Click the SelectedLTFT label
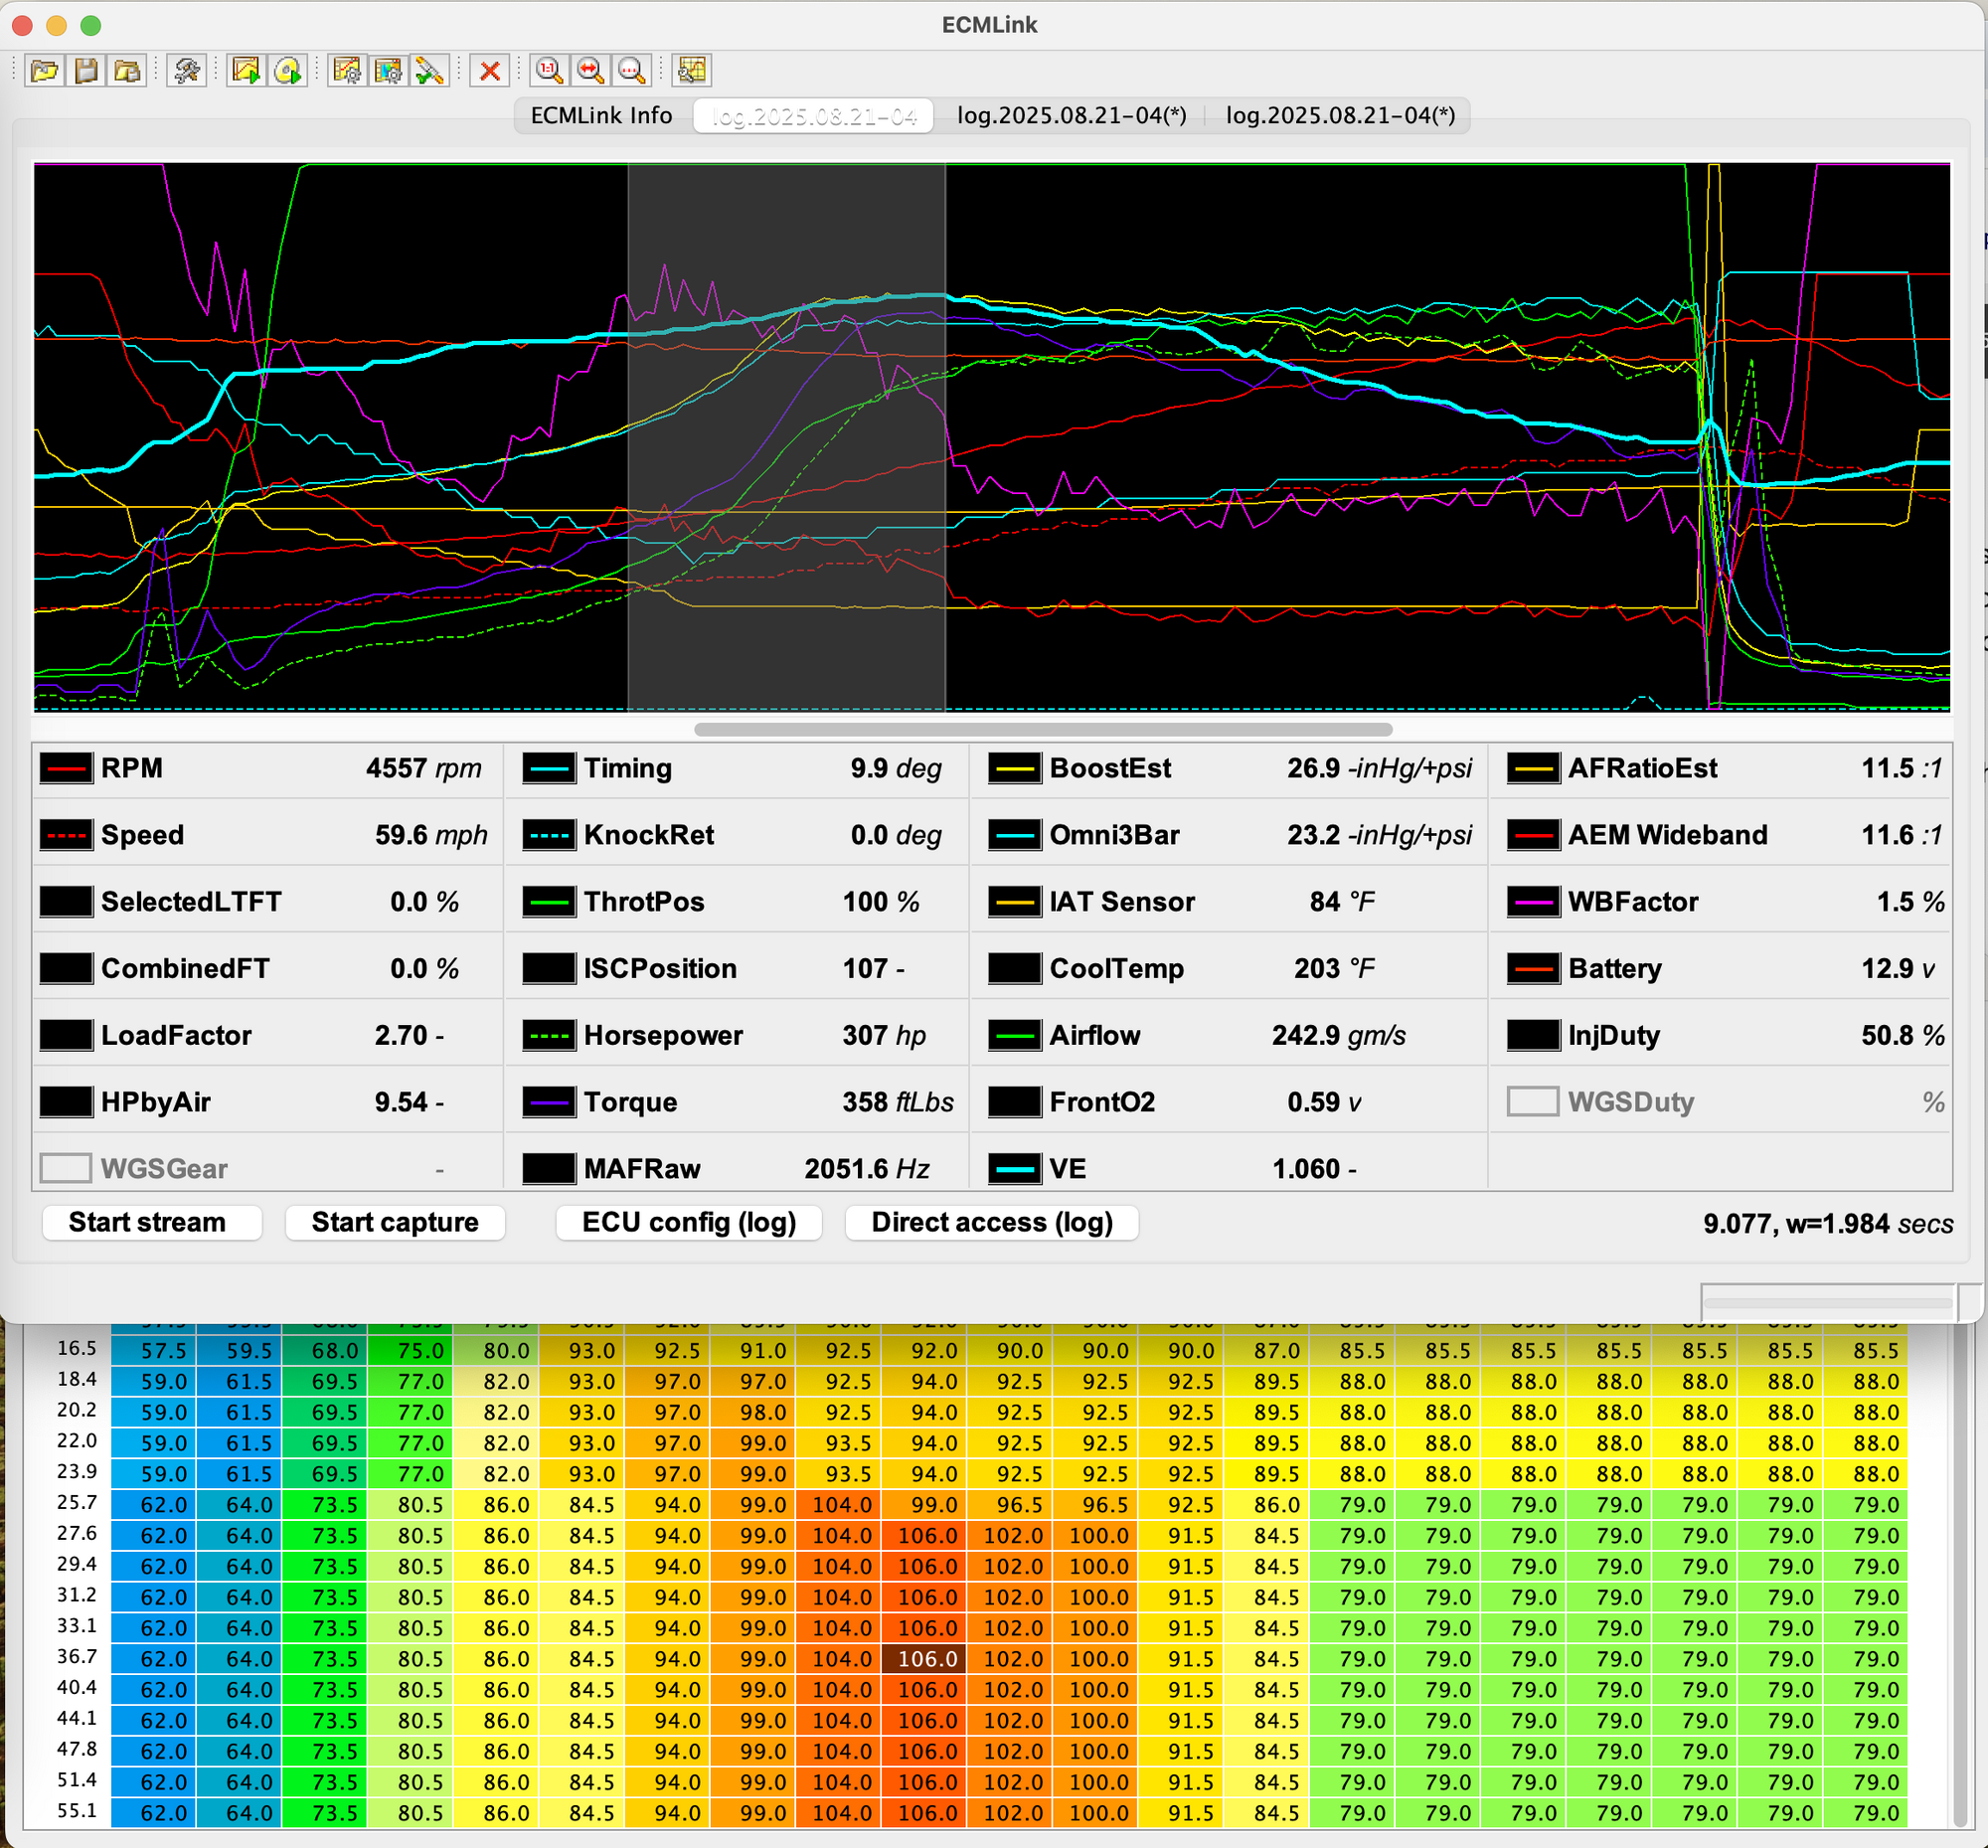 coord(191,902)
